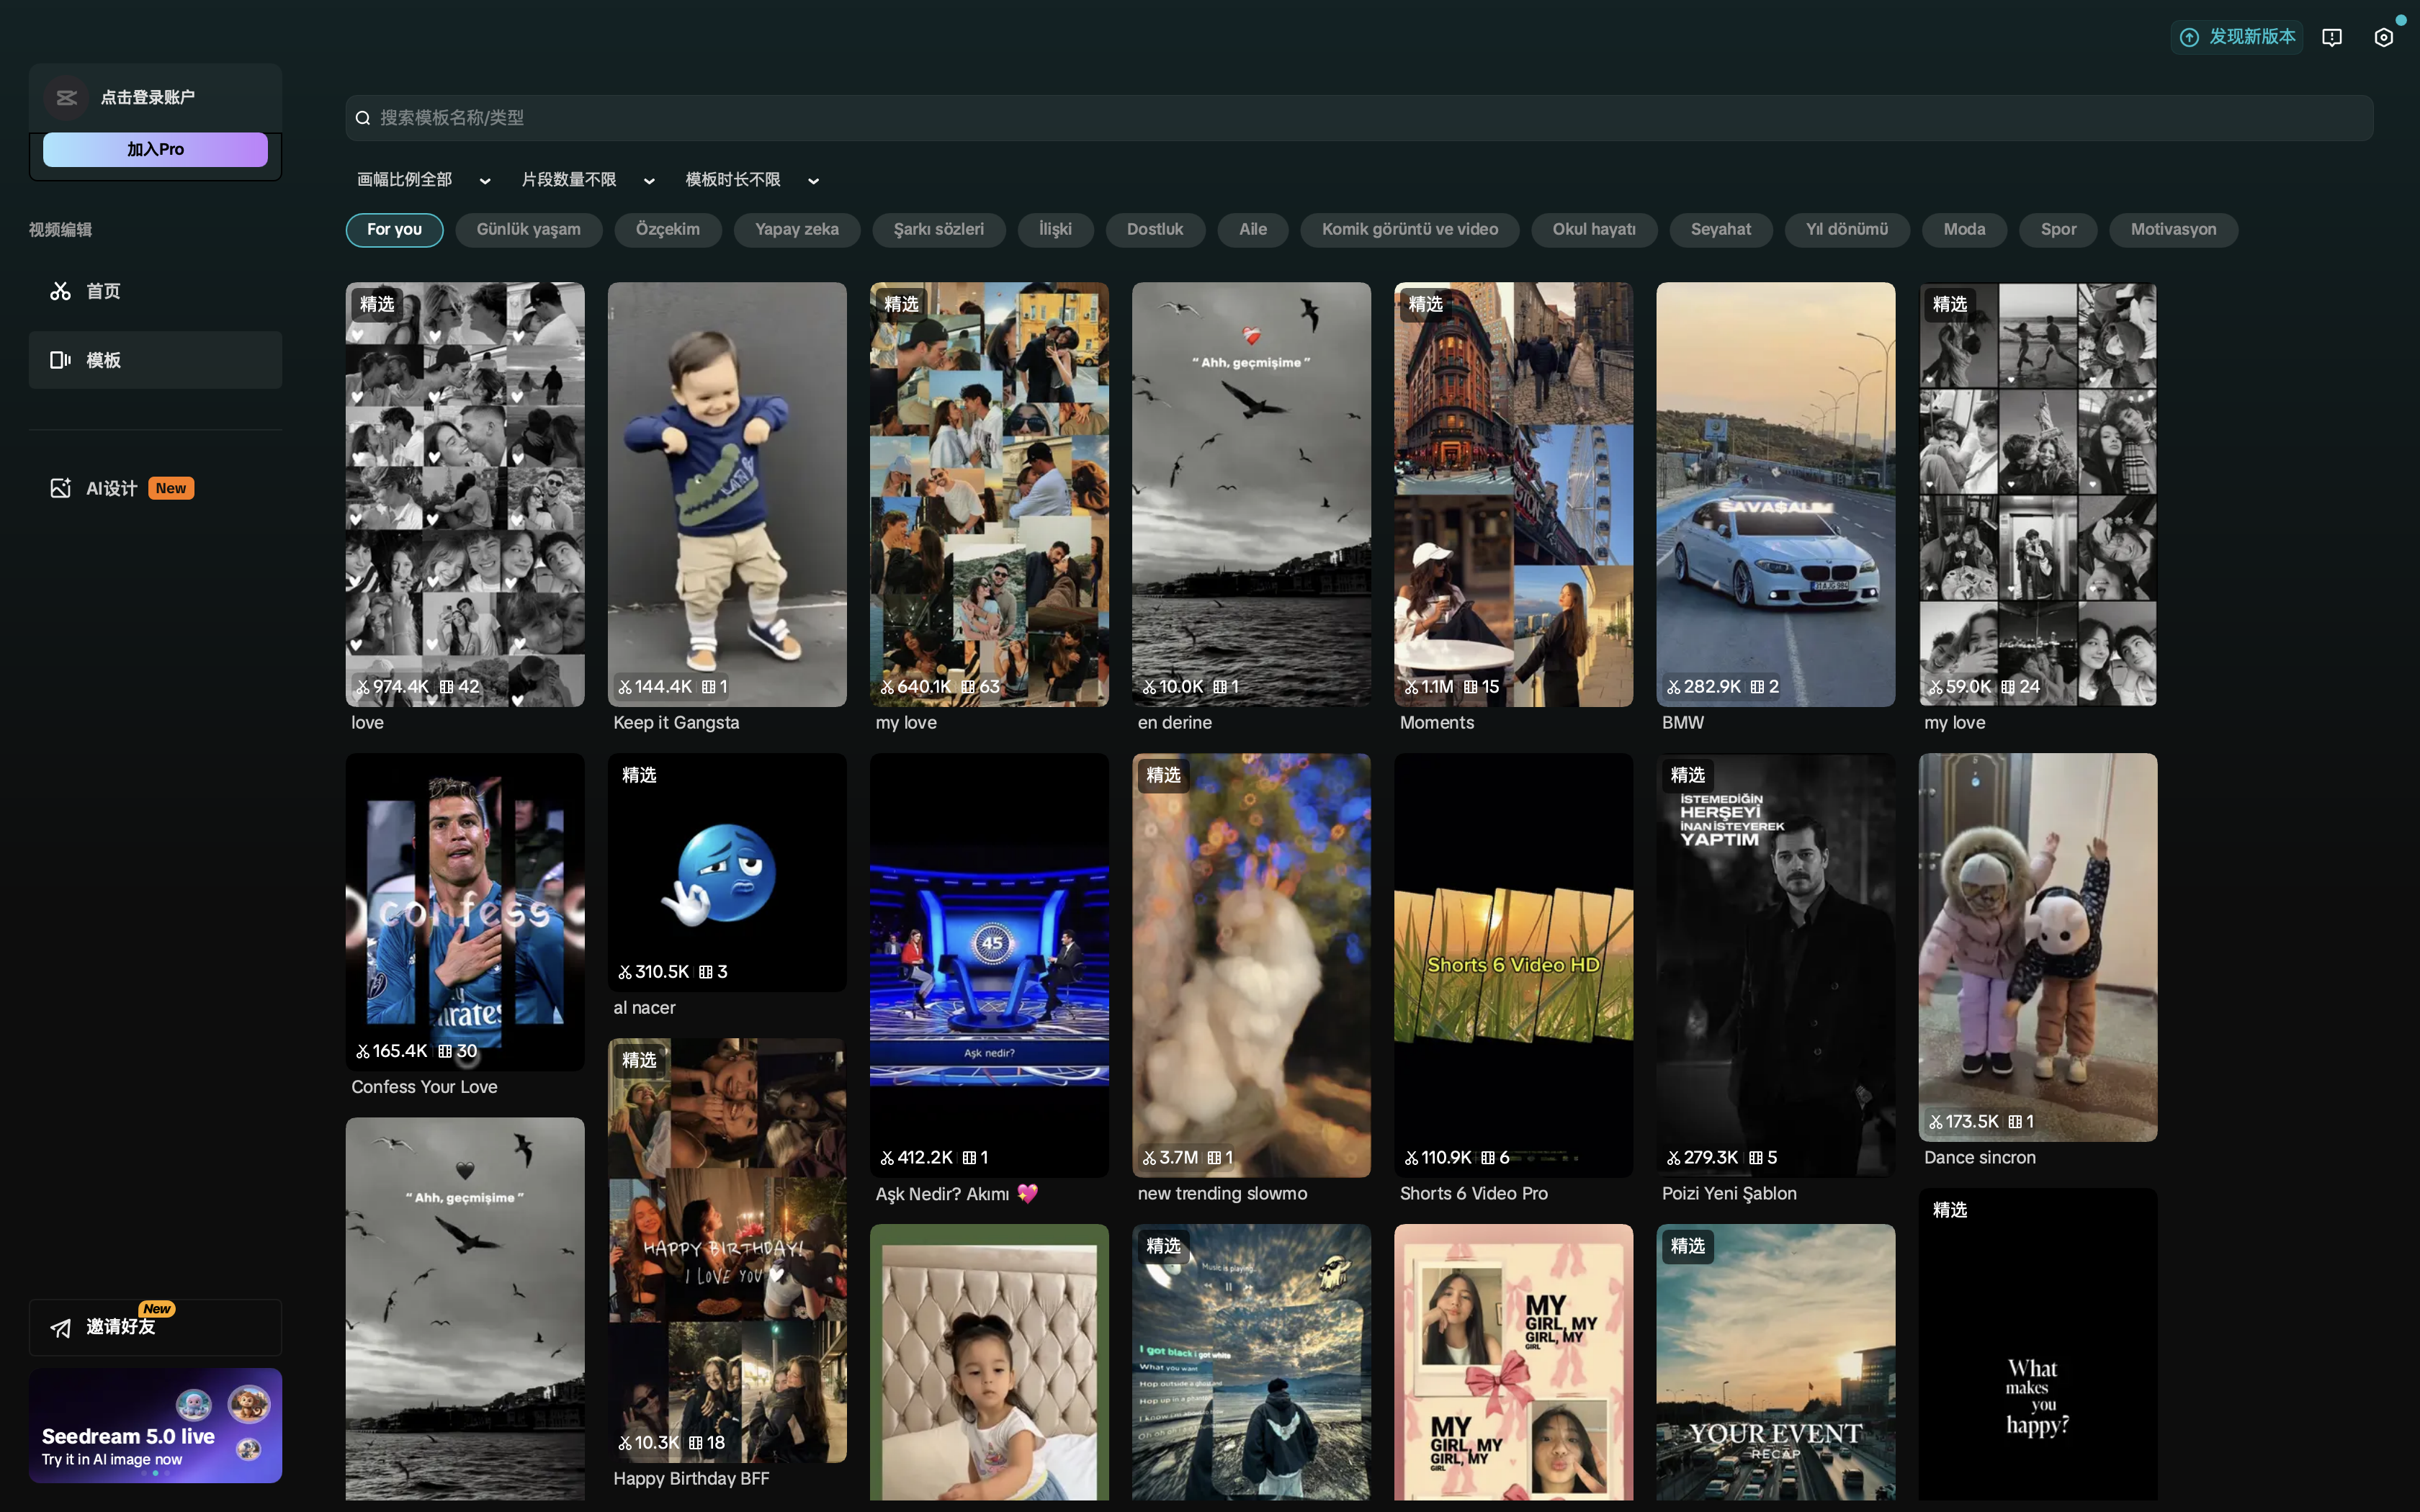
Task: Expand the 画幅比例全部 aspect ratio dropdown
Action: click(x=423, y=180)
